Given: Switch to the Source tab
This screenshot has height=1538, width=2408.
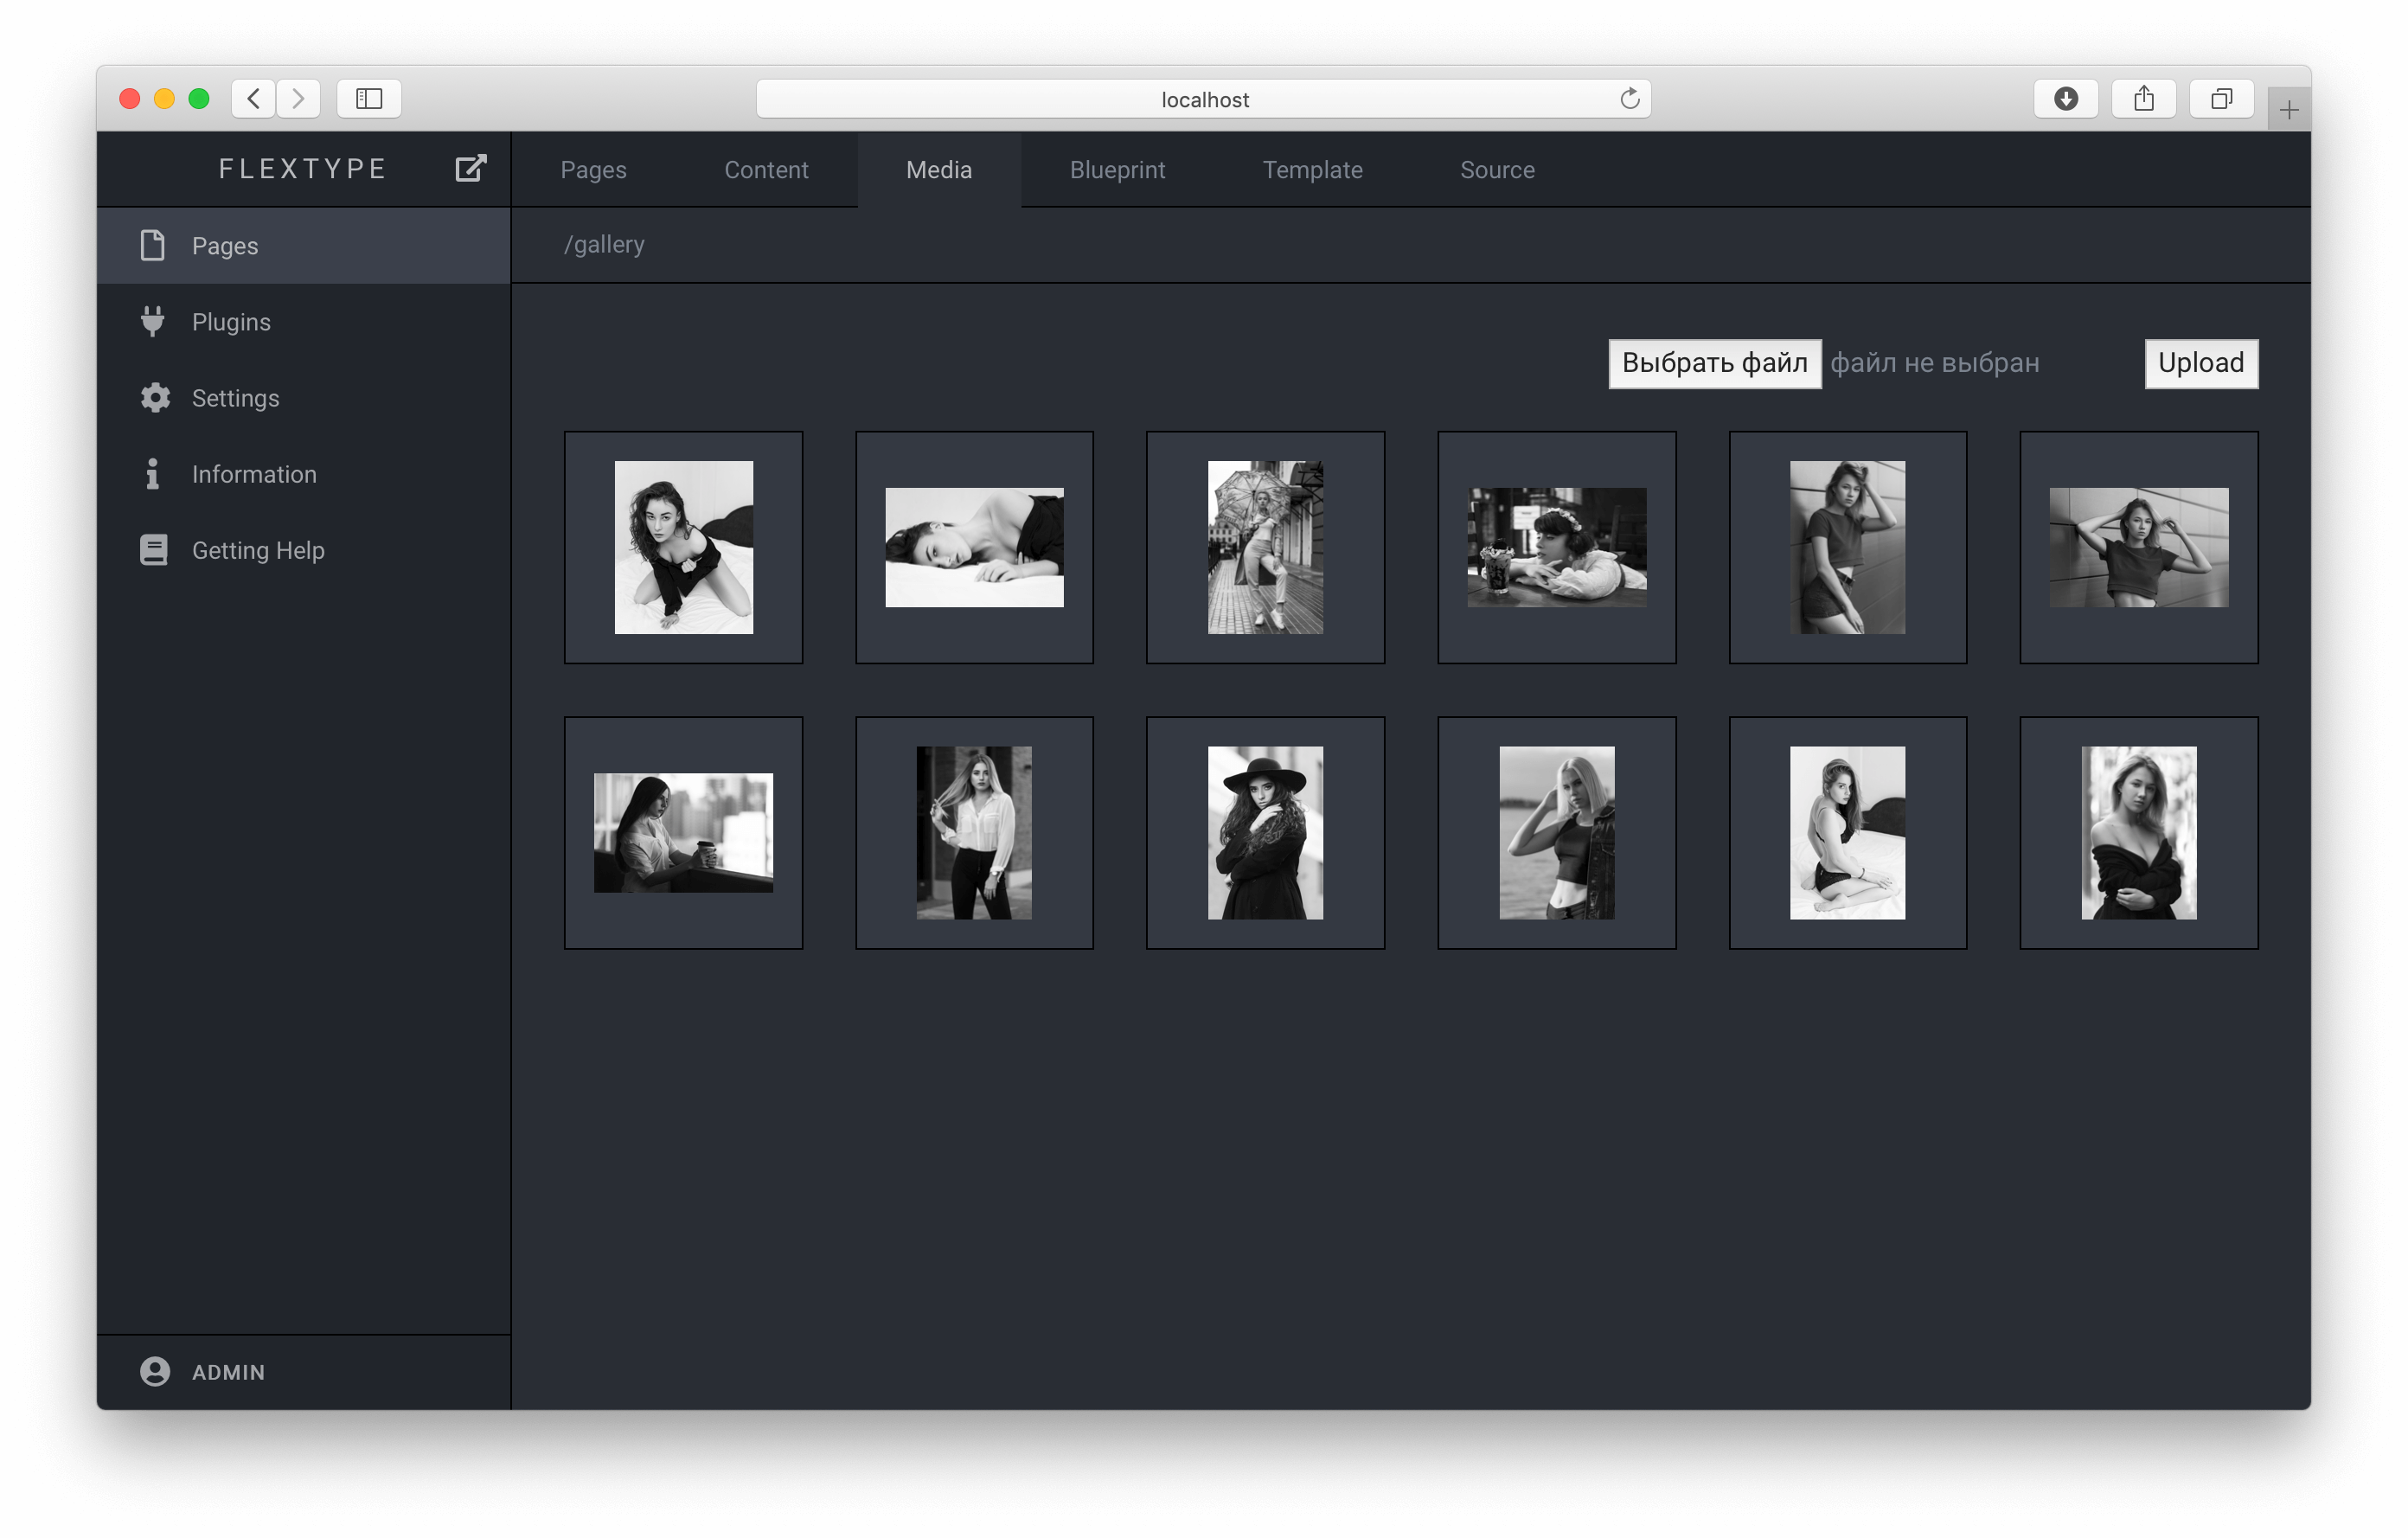Looking at the screenshot, I should tap(1496, 170).
